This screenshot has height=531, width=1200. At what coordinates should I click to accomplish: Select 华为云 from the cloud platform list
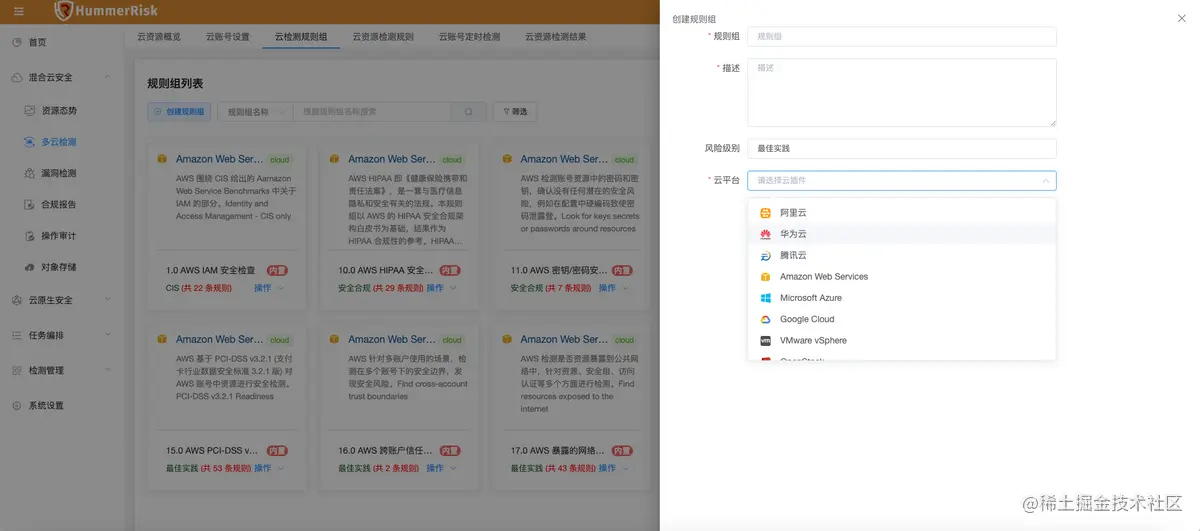[902, 234]
